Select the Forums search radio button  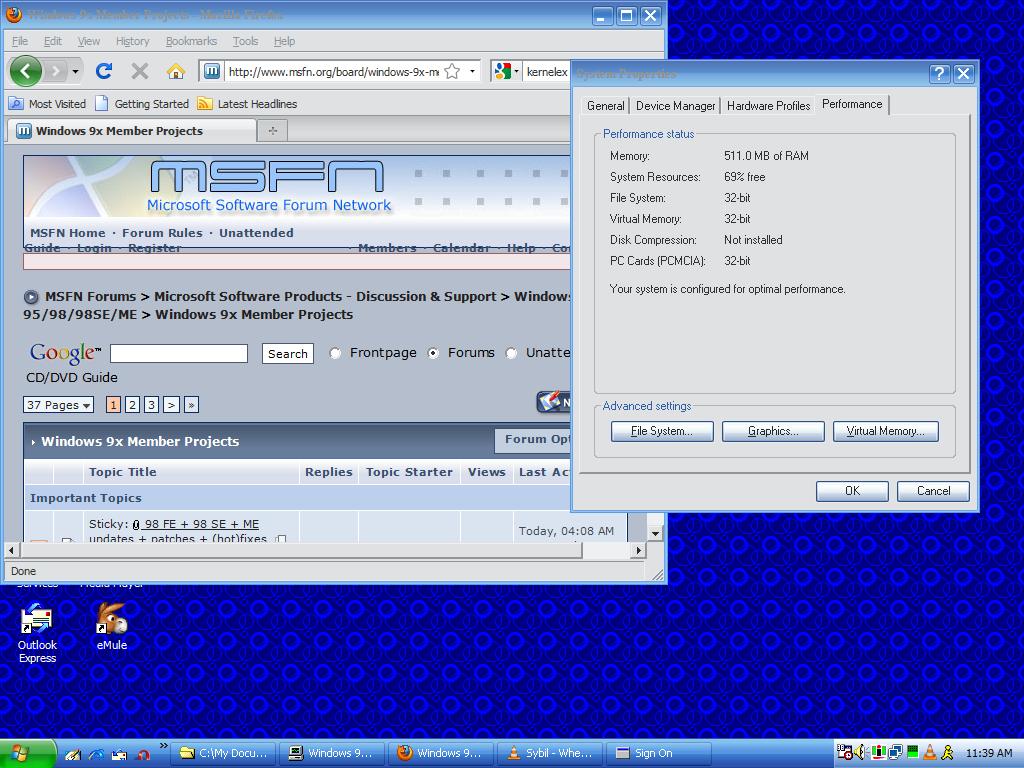pyautogui.click(x=433, y=353)
